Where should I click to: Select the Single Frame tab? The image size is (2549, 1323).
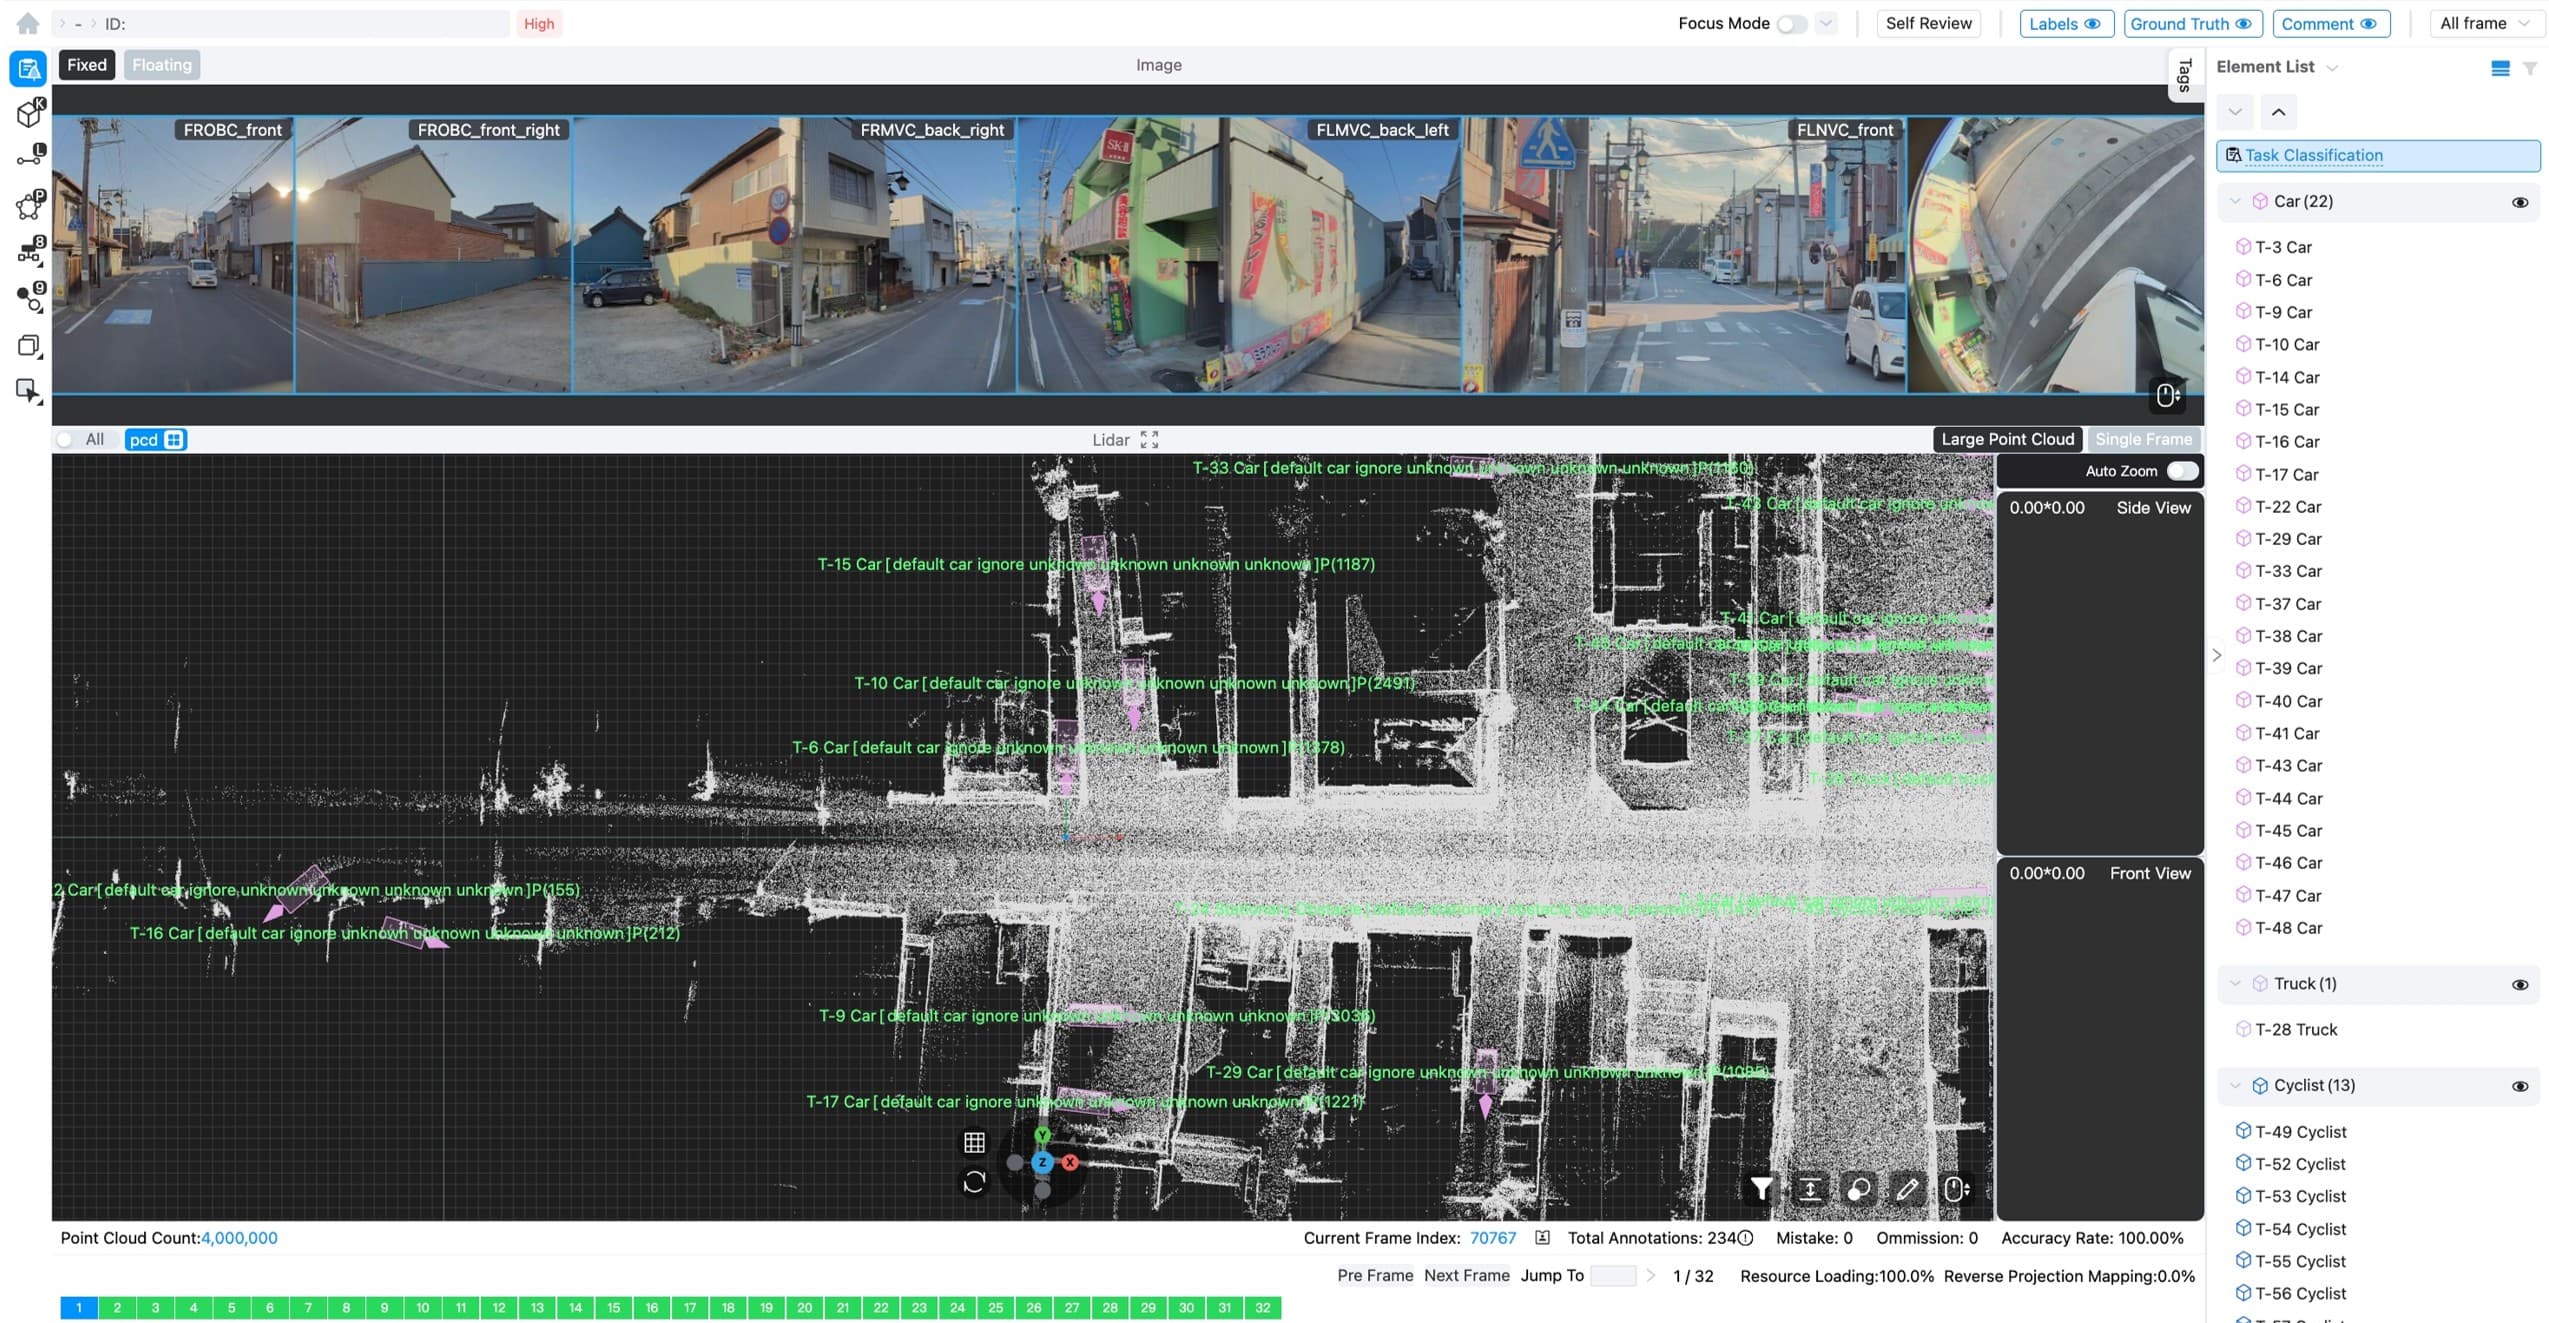[2143, 439]
